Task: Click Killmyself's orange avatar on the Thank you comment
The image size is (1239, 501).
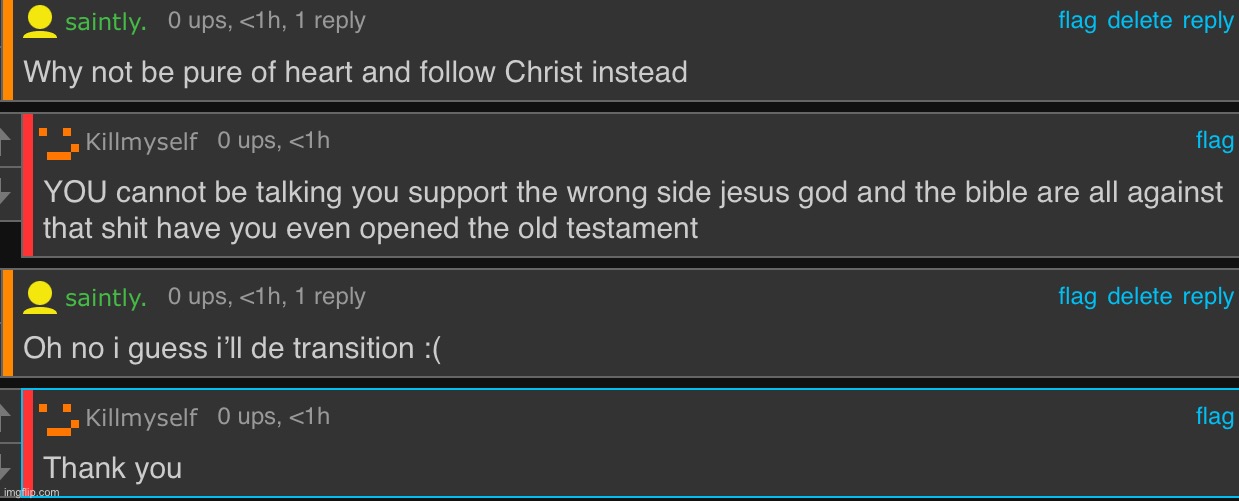Action: click(59, 418)
